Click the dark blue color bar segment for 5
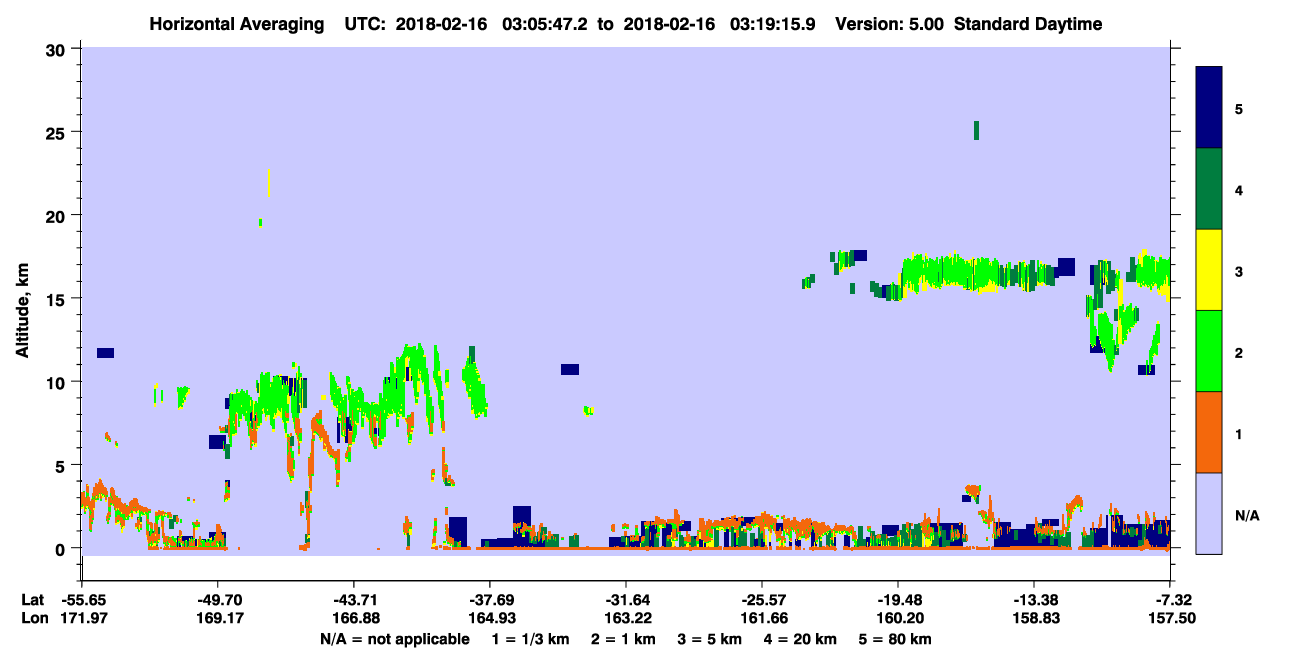The width and height of the screenshot is (1300, 667). [x=1209, y=108]
